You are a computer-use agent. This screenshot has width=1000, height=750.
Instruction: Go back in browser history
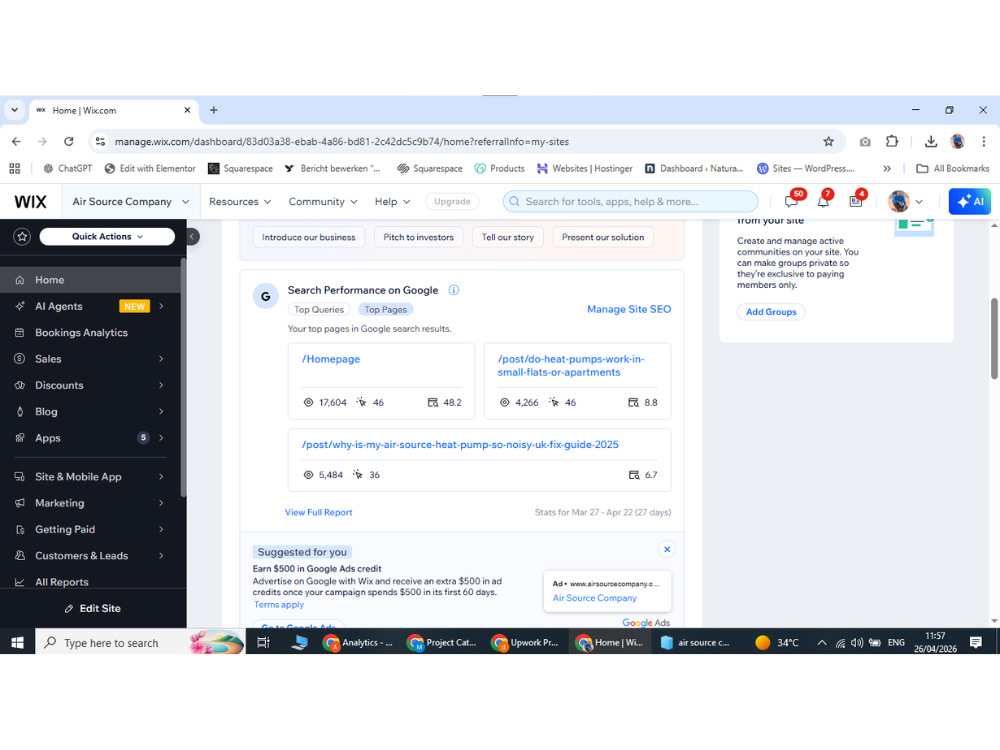pos(17,142)
